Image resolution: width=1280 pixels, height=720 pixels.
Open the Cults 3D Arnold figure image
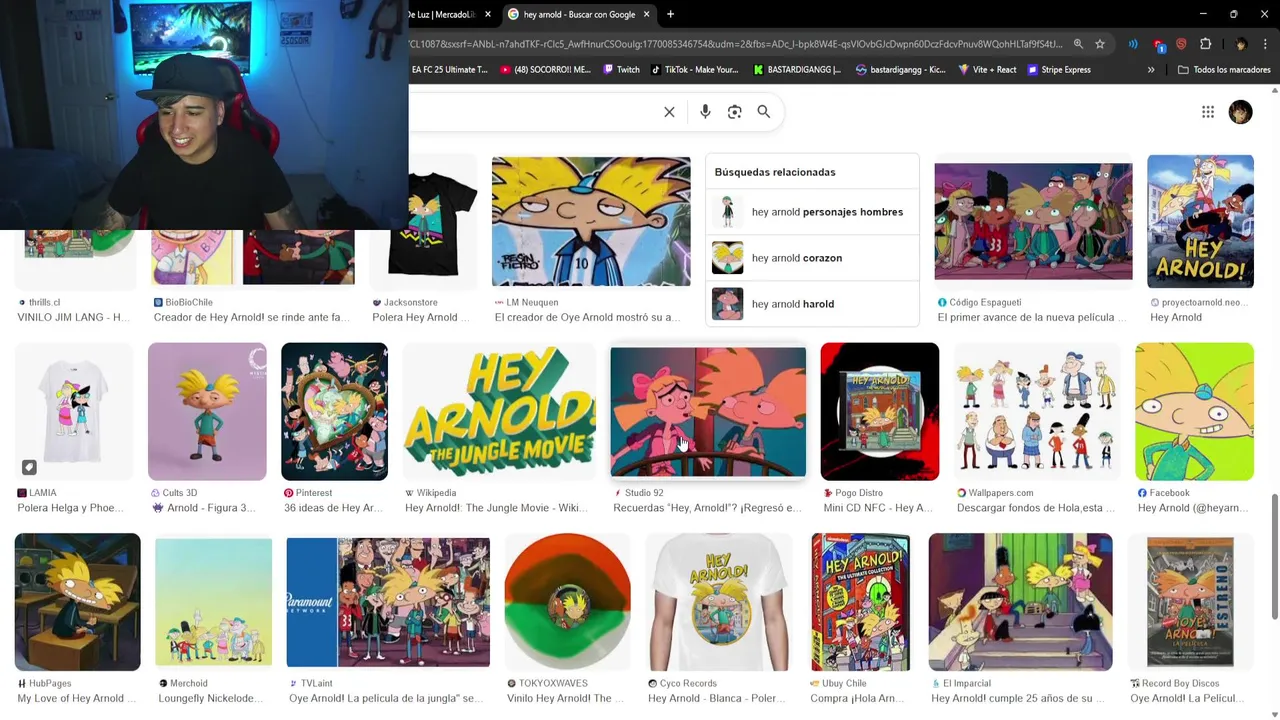tap(207, 411)
